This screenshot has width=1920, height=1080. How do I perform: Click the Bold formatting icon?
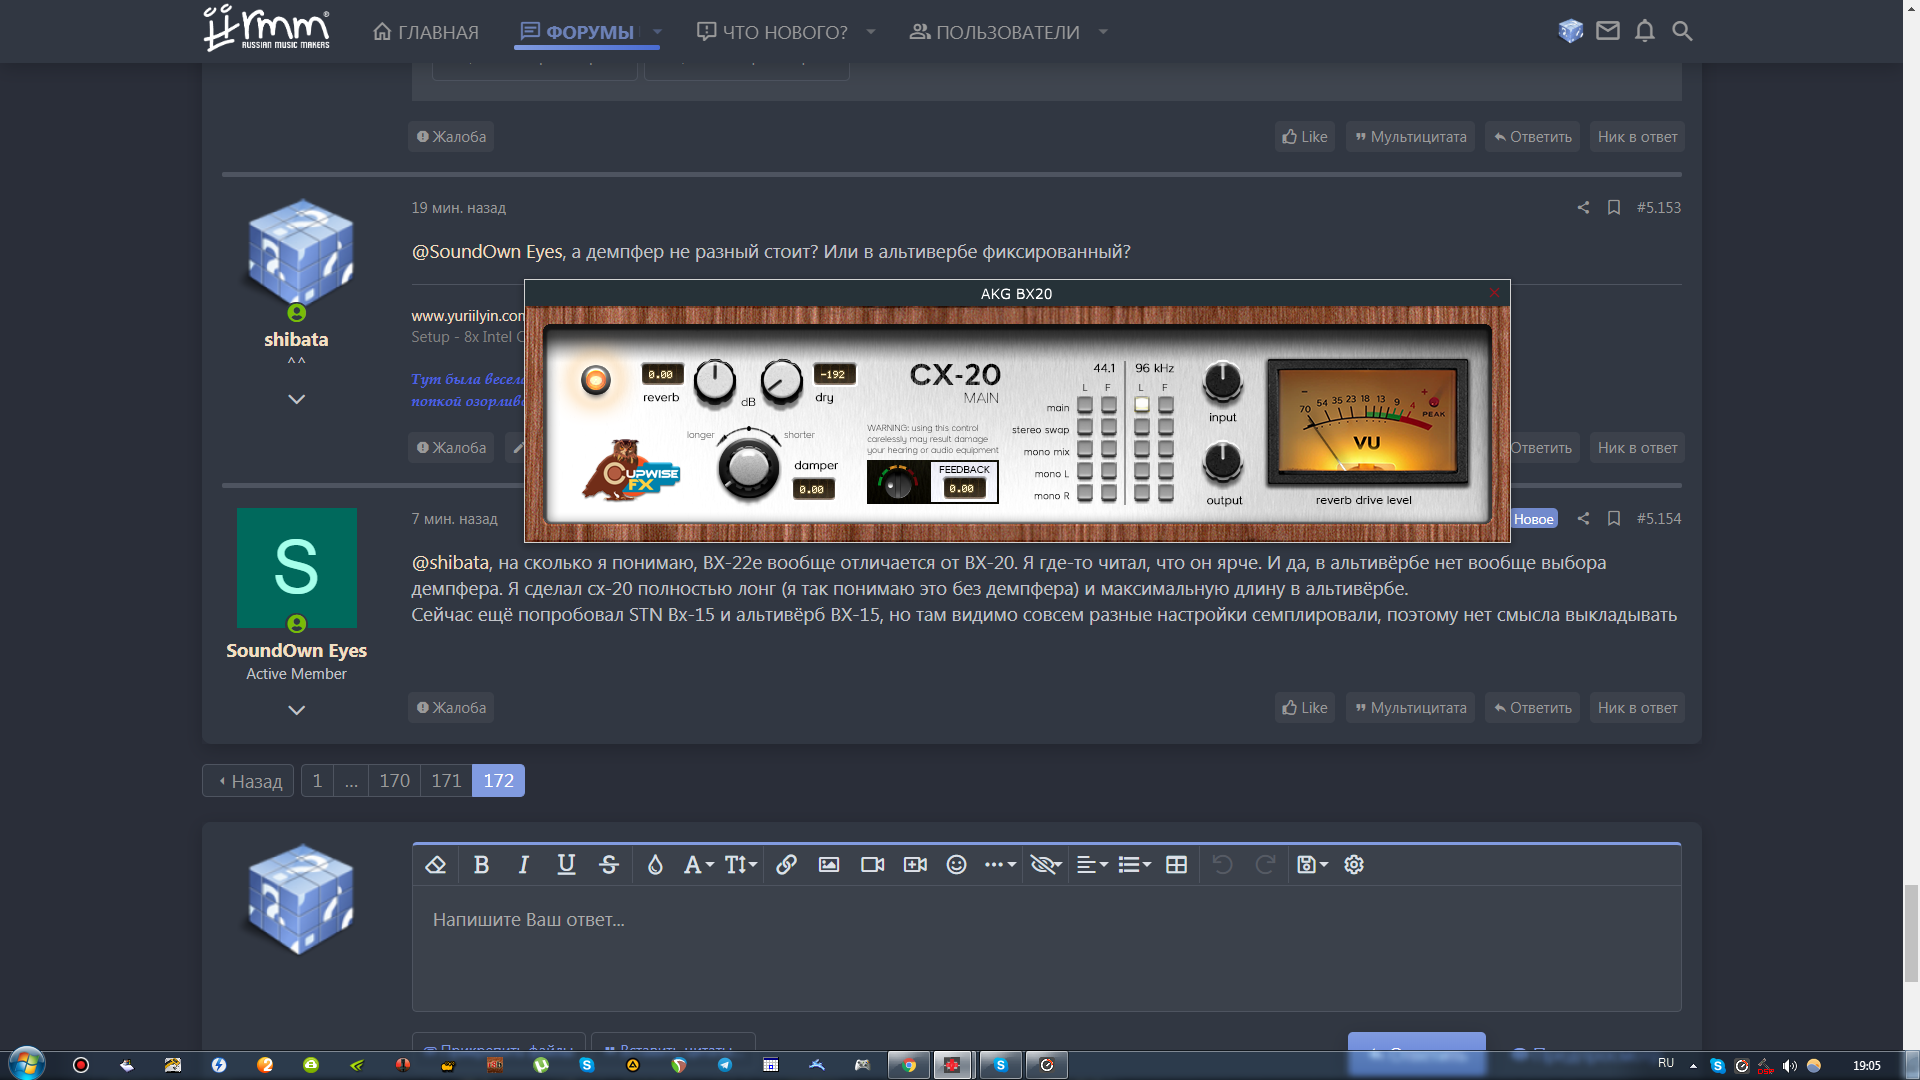(481, 865)
